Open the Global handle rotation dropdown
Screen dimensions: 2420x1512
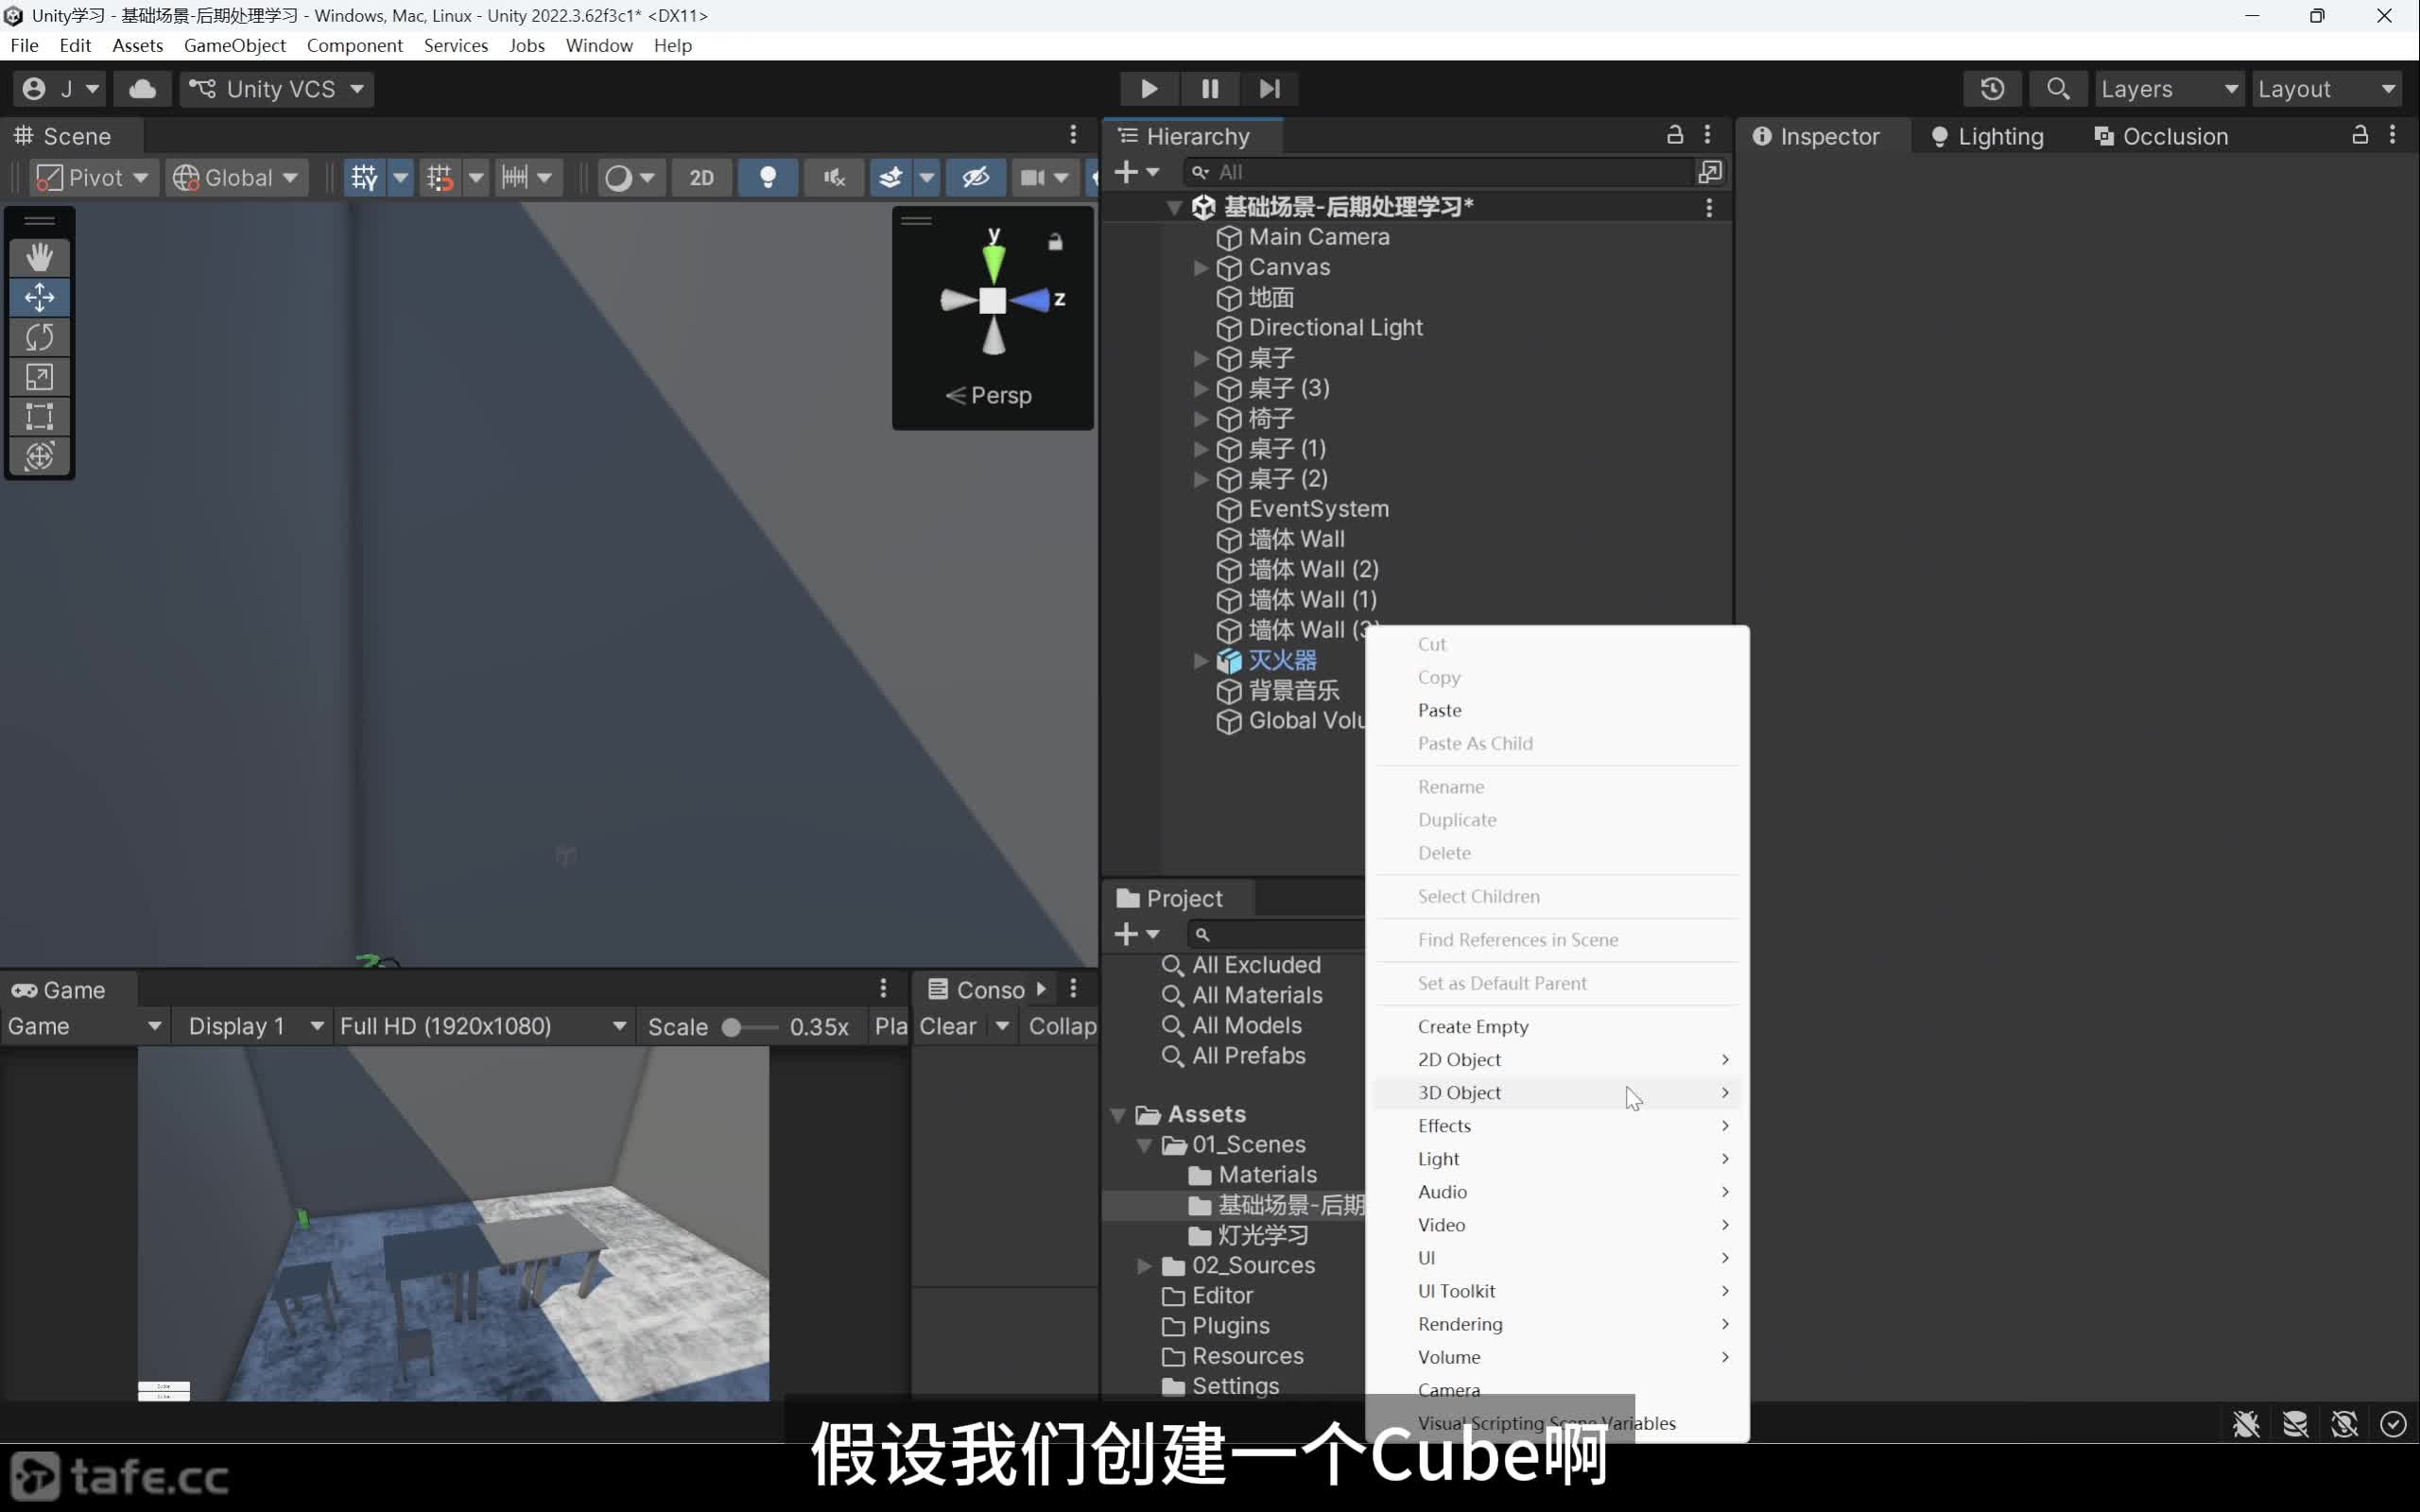(236, 178)
